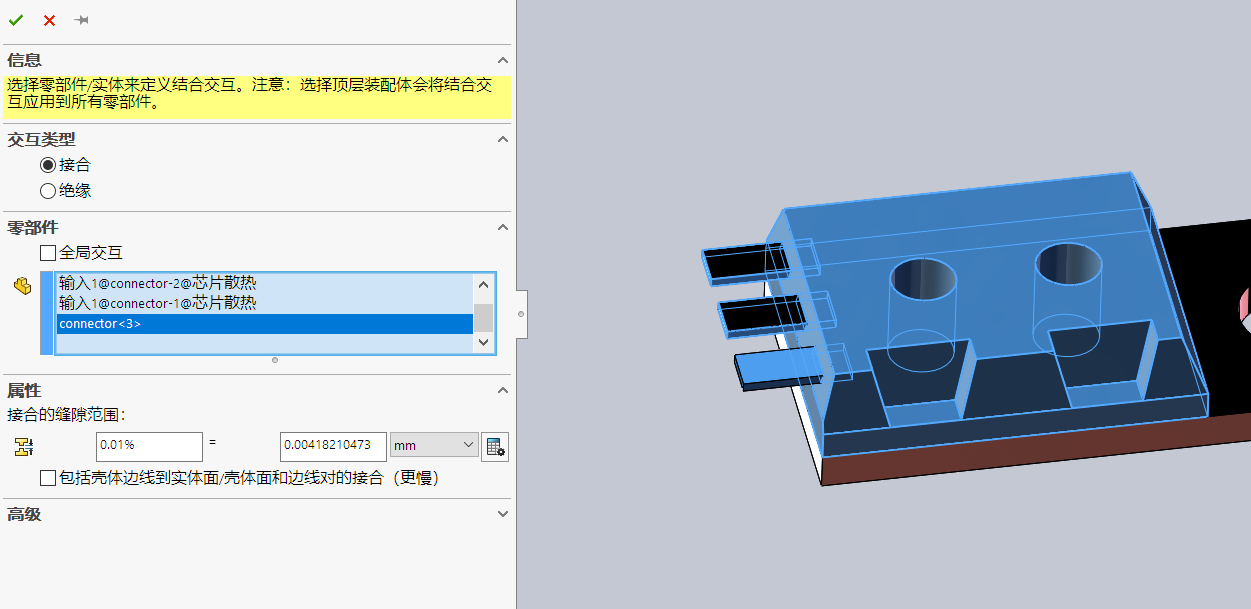1251x609 pixels.
Task: Collapse the 信息 section
Action: click(x=503, y=60)
